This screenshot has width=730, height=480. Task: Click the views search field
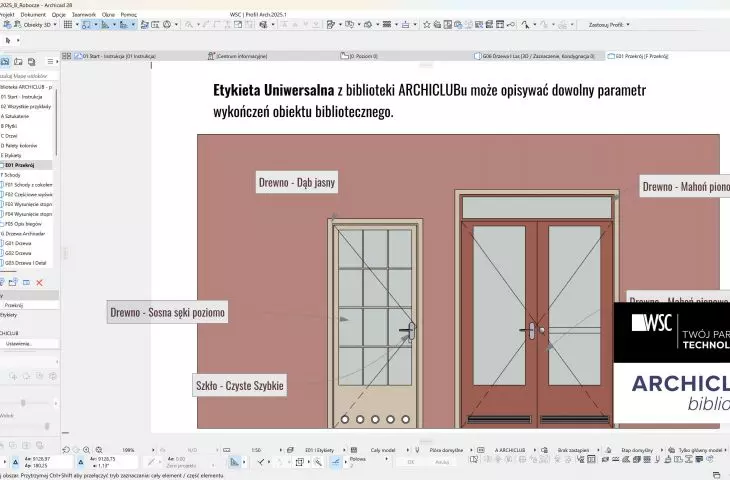29,75
